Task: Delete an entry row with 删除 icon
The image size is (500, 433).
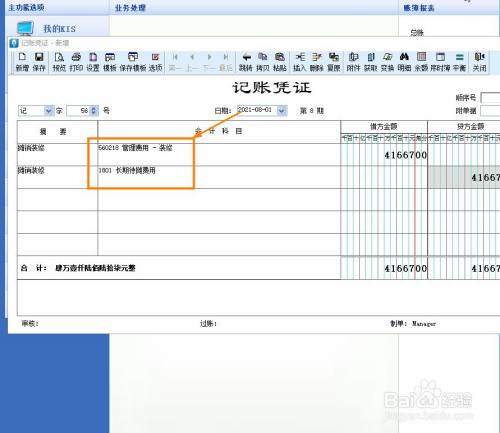Action: coord(316,62)
